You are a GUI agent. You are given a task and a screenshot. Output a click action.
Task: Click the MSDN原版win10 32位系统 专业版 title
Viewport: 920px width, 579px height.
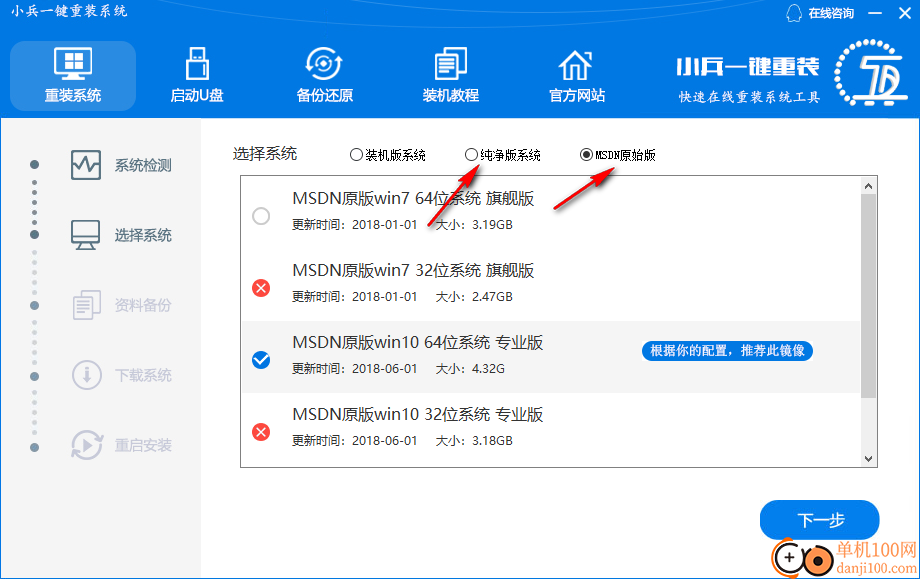[x=418, y=415]
